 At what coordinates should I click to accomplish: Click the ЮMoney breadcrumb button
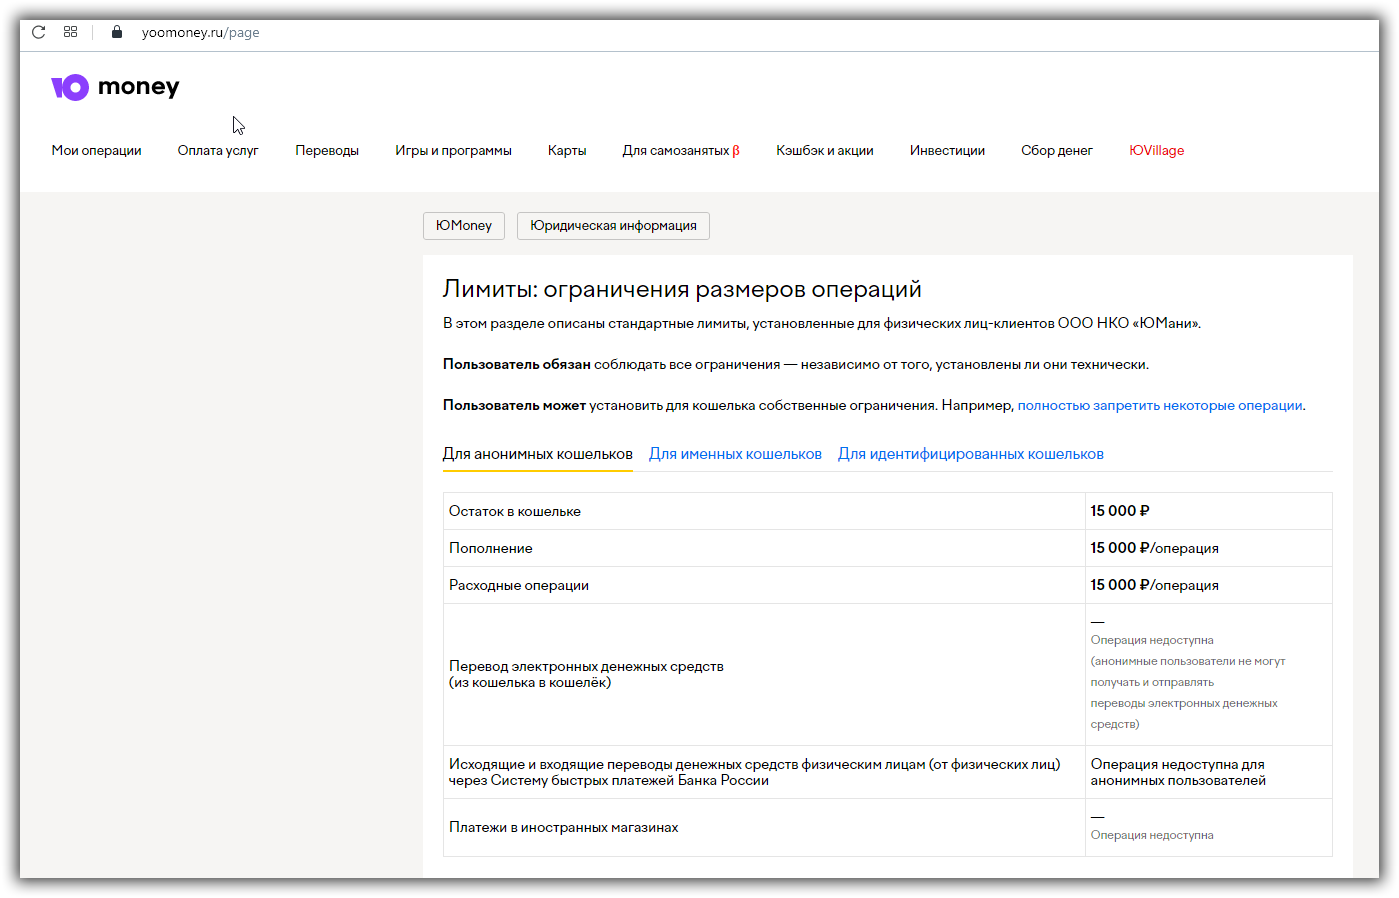coord(464,226)
